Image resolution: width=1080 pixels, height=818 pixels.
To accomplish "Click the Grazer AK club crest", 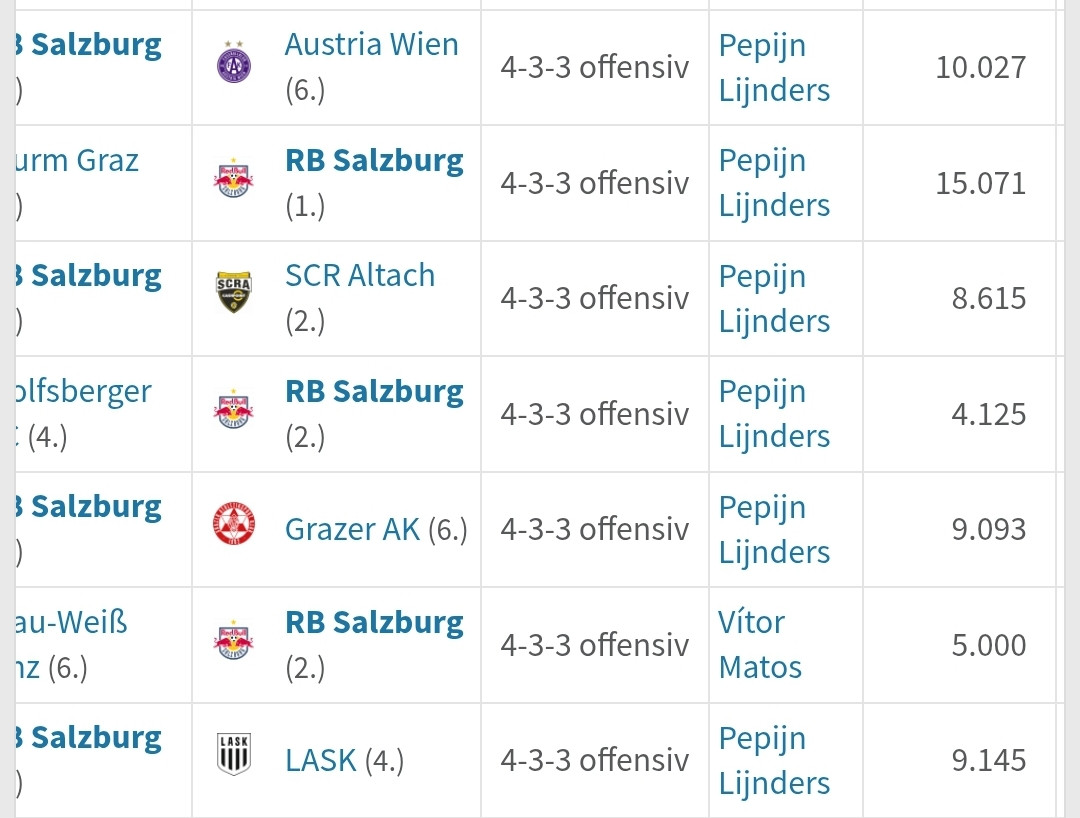I will coord(234,529).
